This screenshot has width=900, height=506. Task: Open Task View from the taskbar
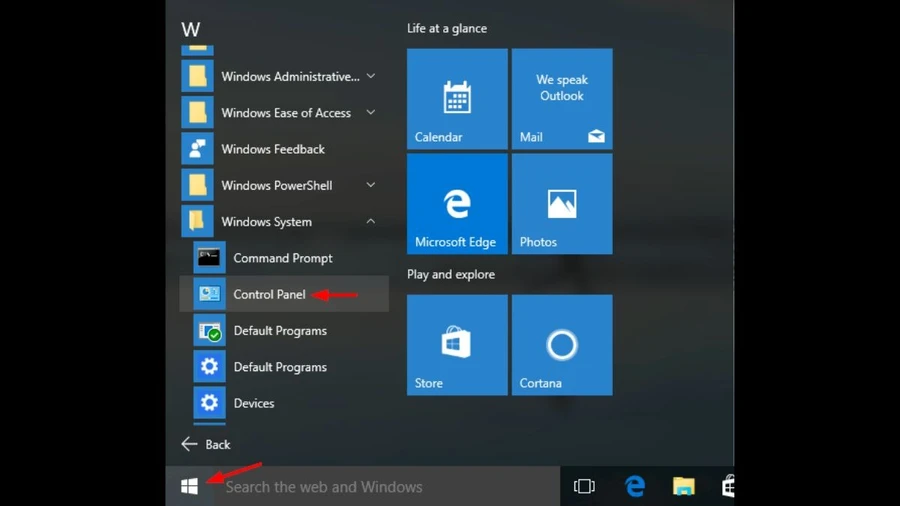pyautogui.click(x=584, y=486)
